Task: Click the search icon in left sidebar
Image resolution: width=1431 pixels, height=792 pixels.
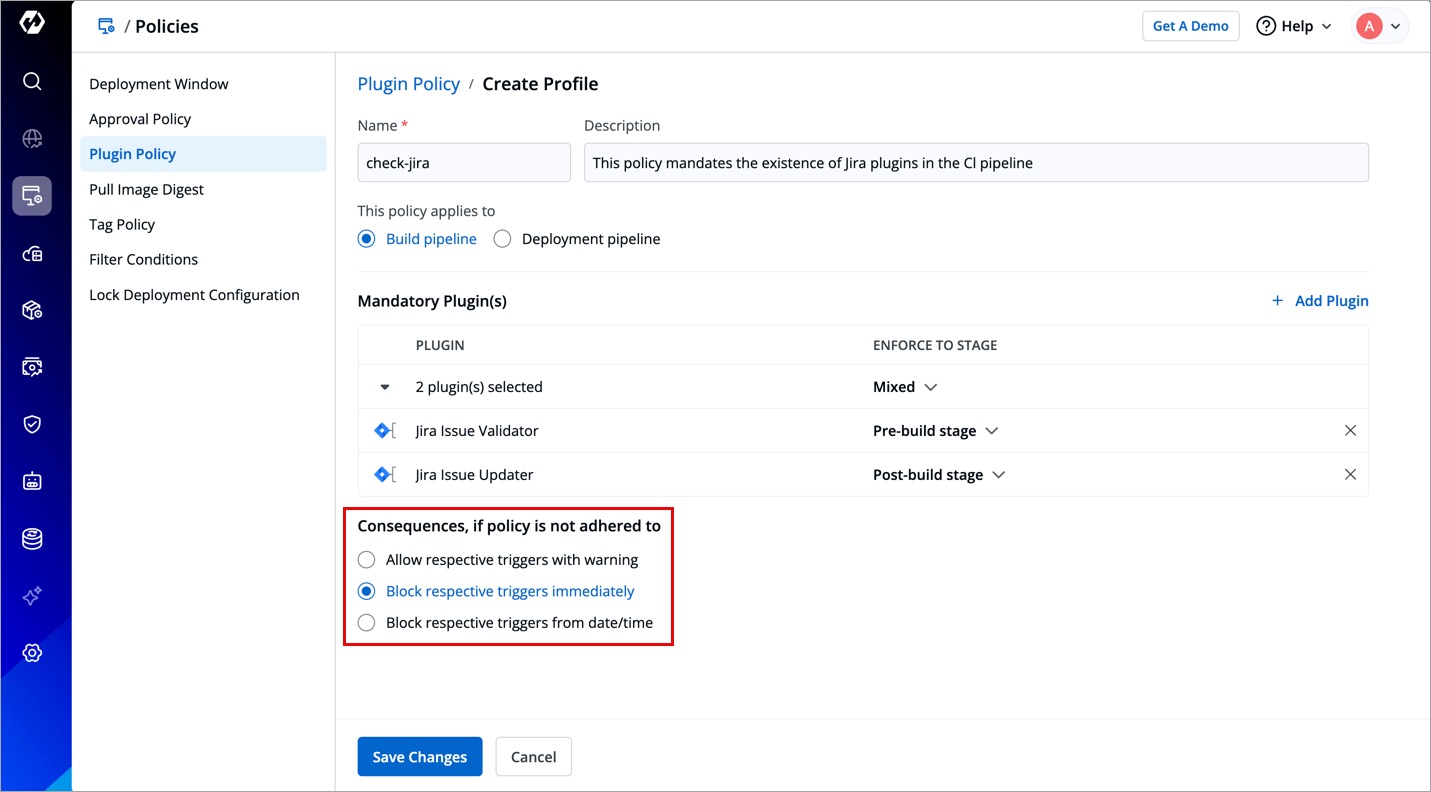Action: [x=32, y=81]
